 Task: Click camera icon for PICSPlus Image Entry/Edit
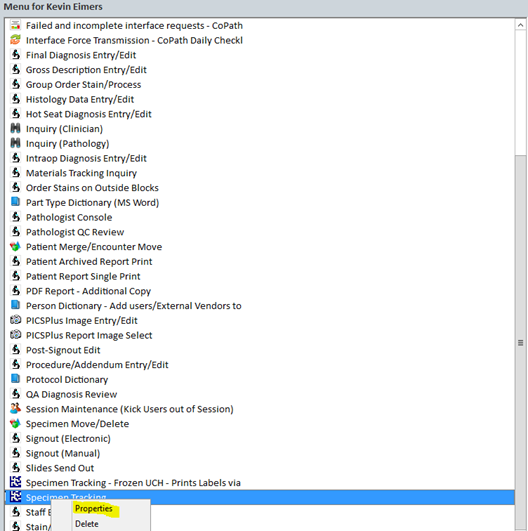15,320
